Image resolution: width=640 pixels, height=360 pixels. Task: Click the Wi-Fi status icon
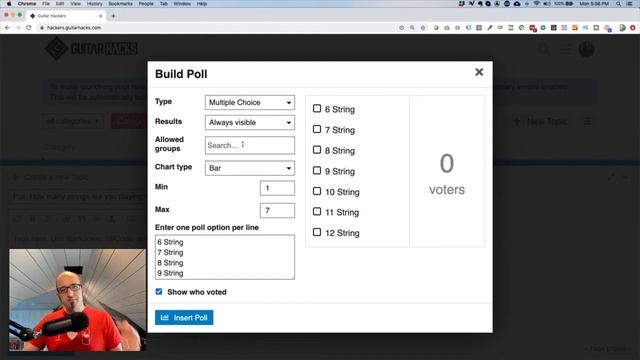(x=537, y=4)
